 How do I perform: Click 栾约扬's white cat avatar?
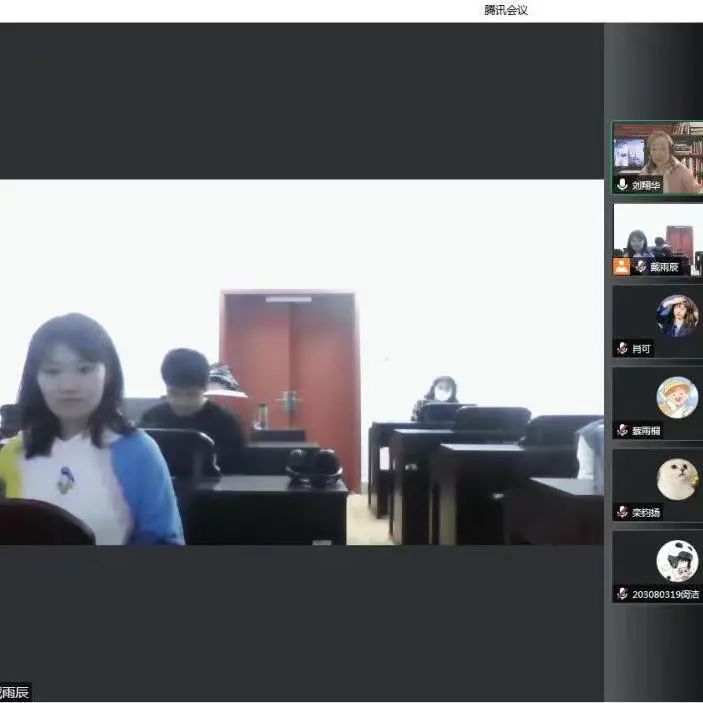(677, 479)
